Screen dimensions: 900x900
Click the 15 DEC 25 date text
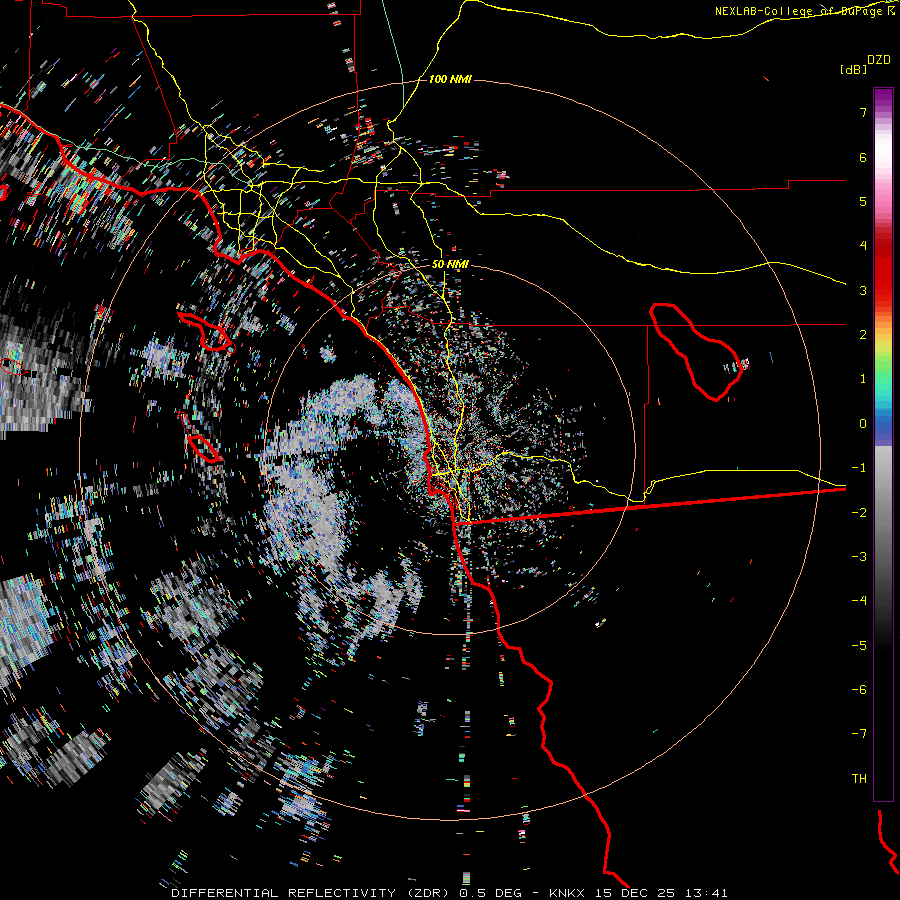tap(638, 893)
